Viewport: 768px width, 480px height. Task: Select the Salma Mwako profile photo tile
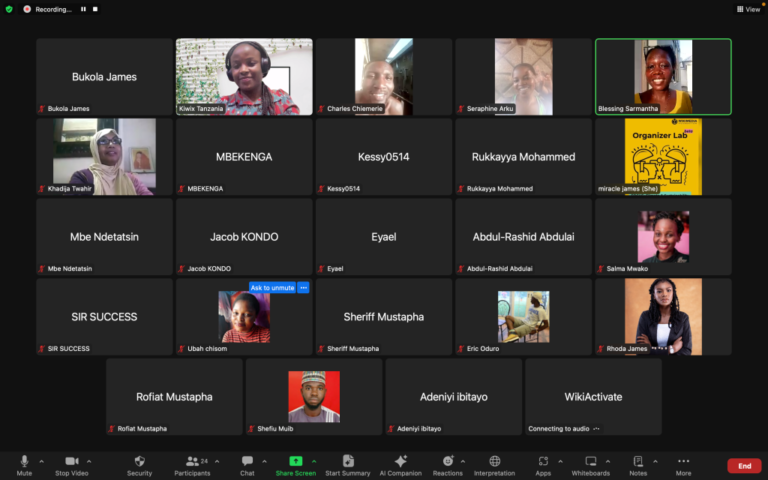[663, 237]
